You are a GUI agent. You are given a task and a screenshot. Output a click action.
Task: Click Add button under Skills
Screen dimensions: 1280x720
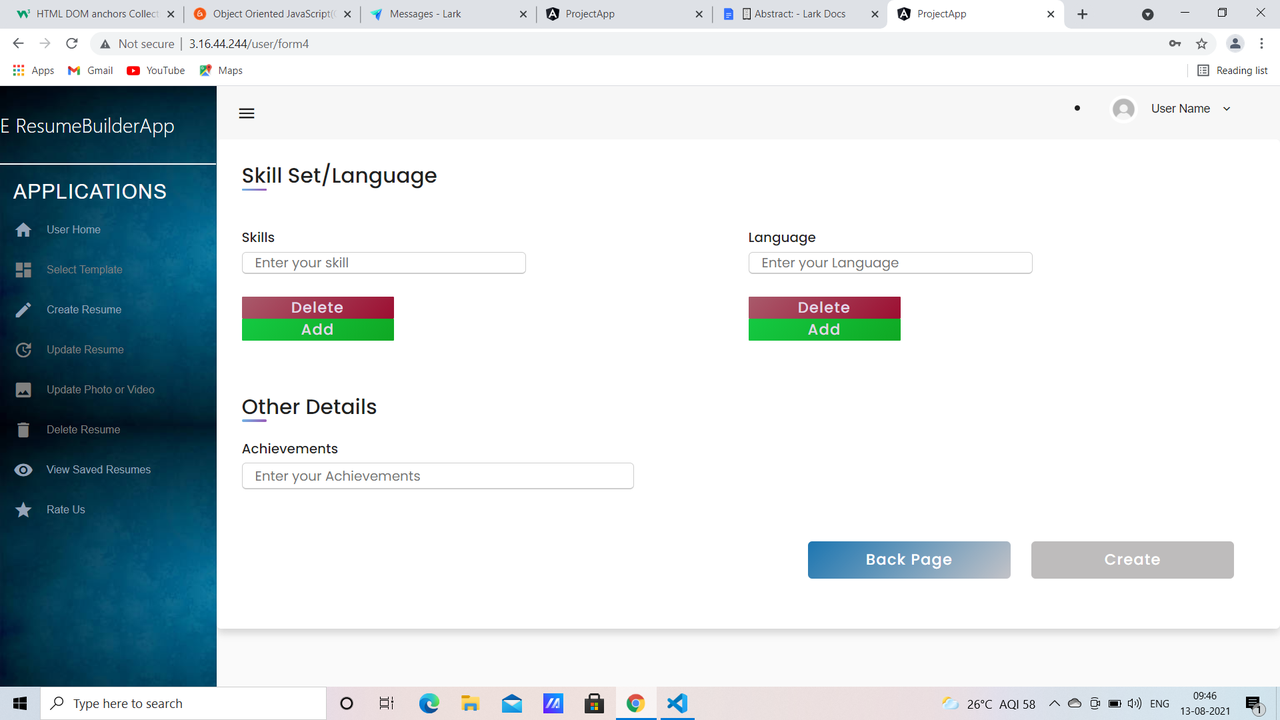point(318,330)
